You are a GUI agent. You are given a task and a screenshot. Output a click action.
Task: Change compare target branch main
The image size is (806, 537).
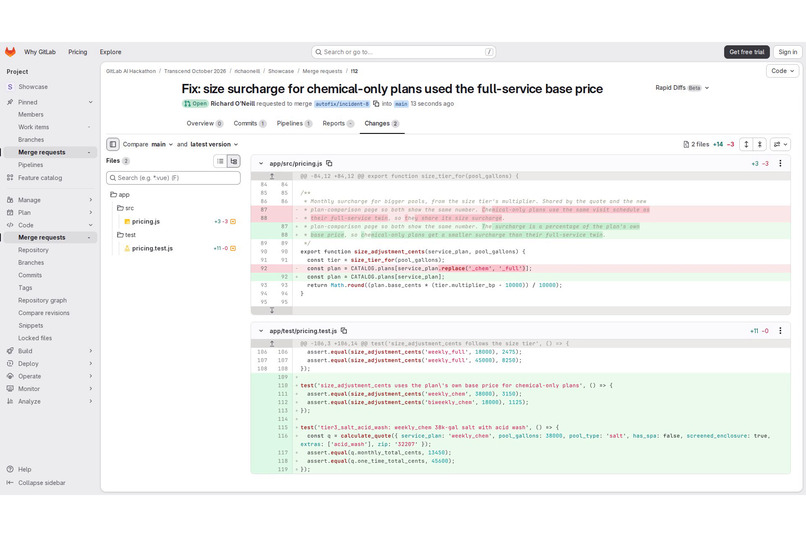(x=162, y=144)
